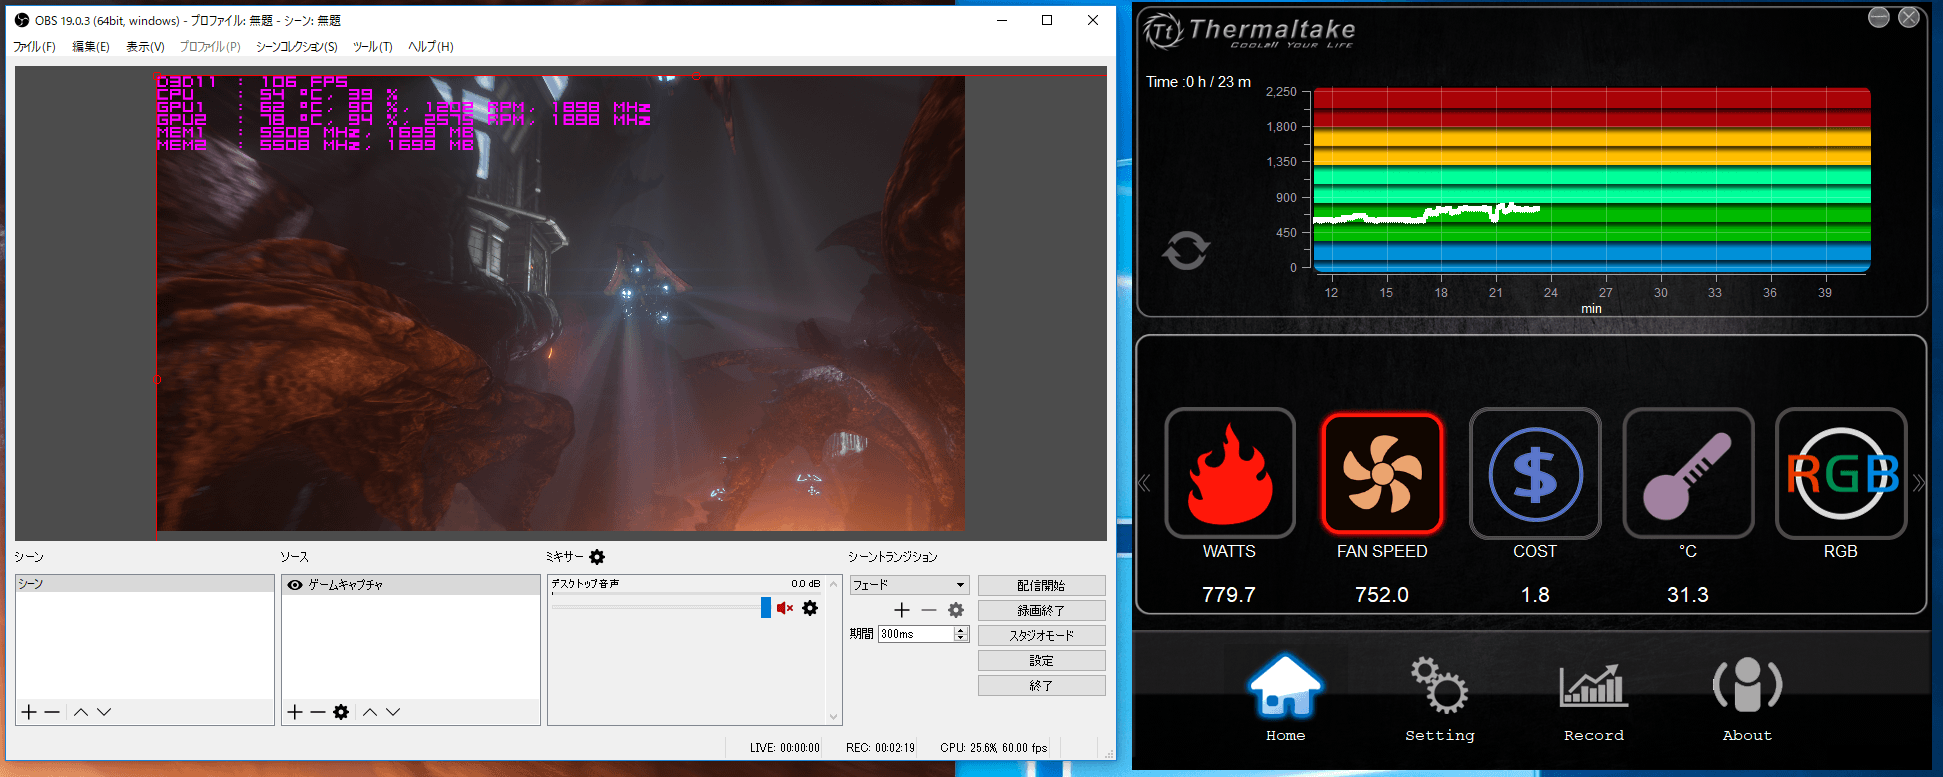Click the COST value 1.8

tap(1535, 595)
